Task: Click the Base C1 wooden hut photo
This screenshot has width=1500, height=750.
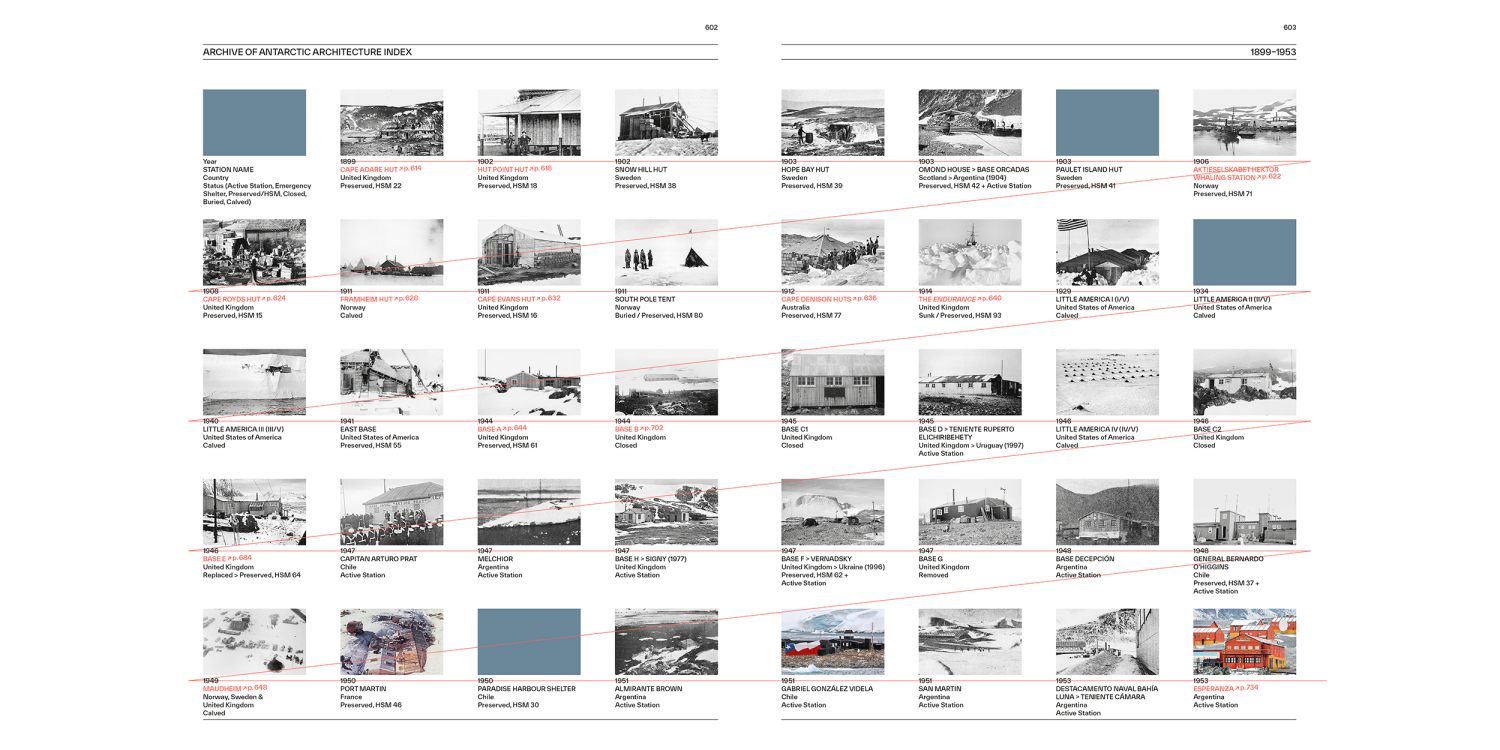Action: pyautogui.click(x=832, y=382)
